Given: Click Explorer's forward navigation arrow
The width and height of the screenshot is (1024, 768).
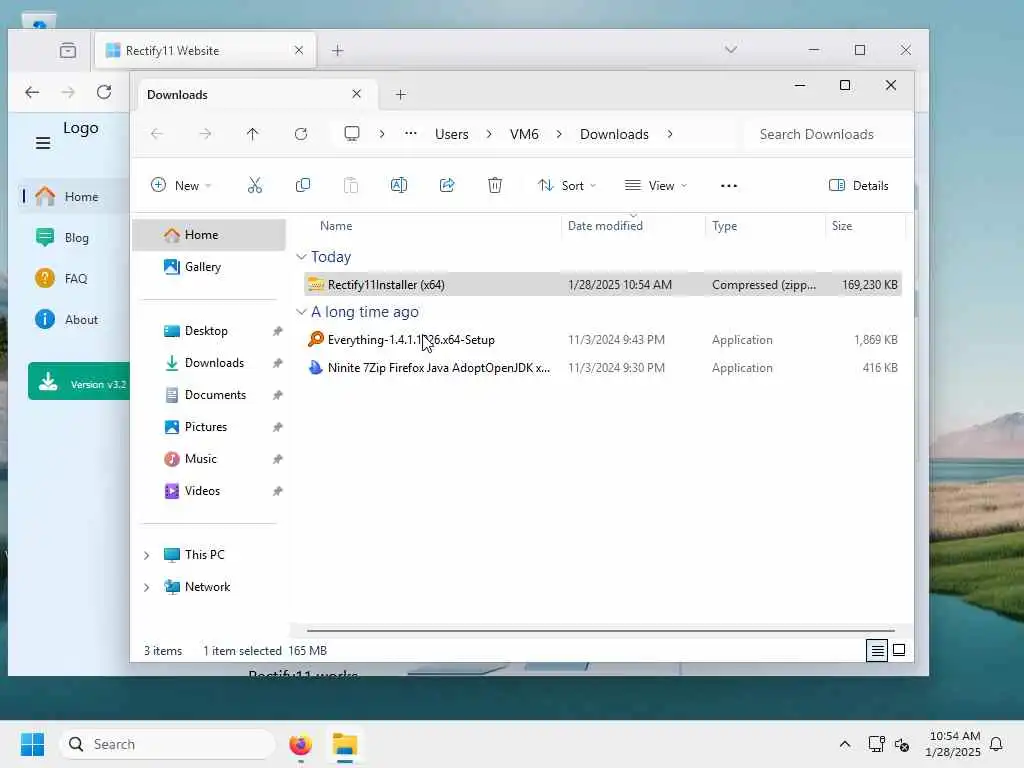Looking at the screenshot, I should click(205, 134).
